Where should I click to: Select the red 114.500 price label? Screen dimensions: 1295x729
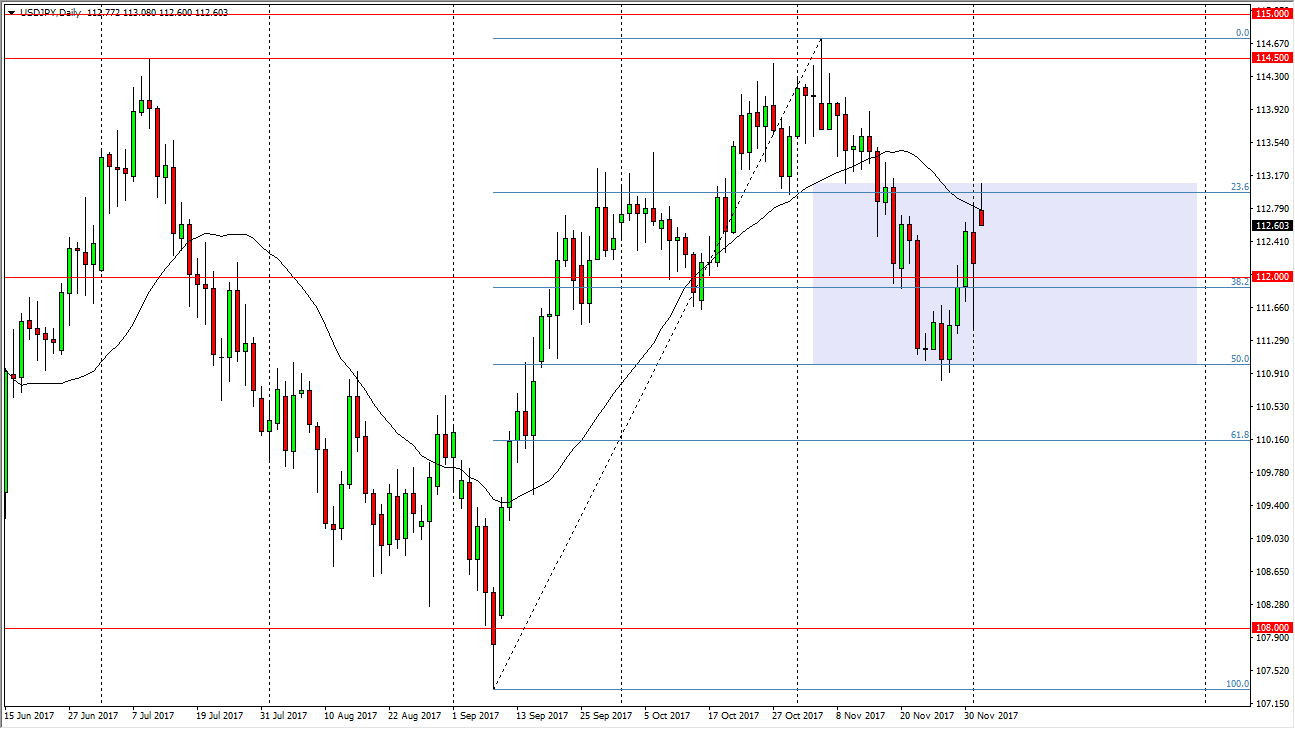(x=1270, y=58)
